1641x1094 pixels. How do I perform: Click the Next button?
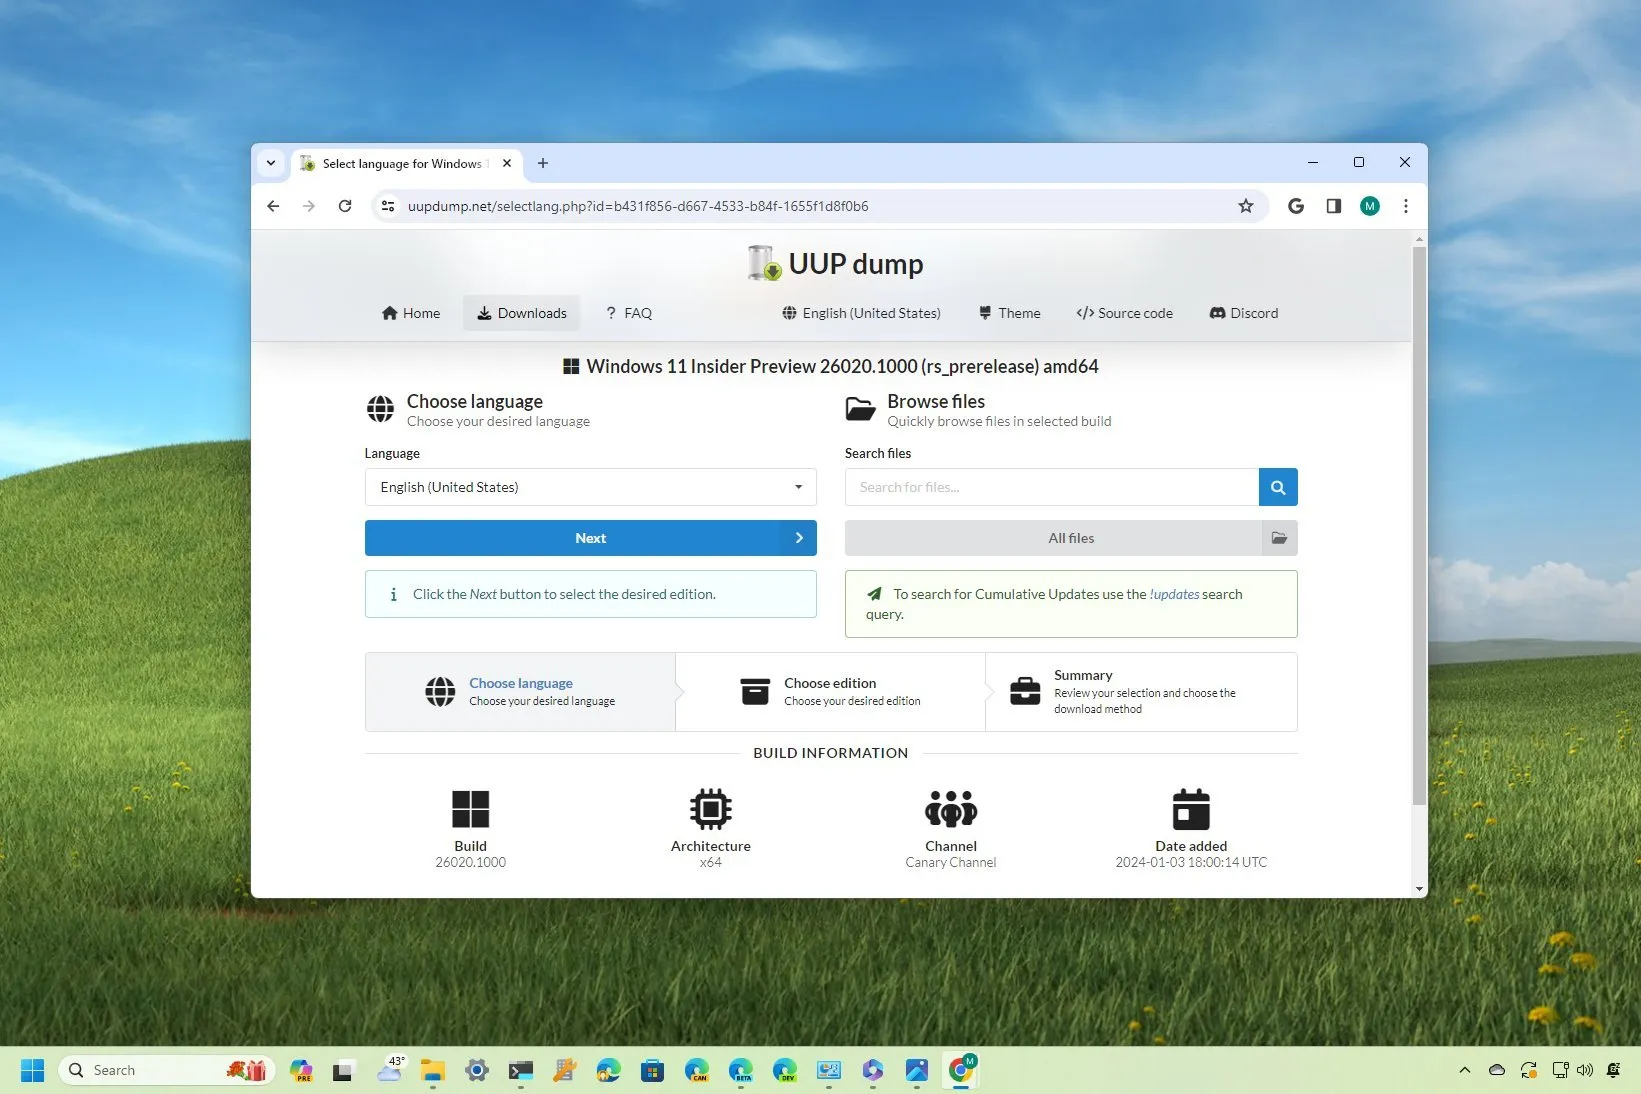pos(590,538)
